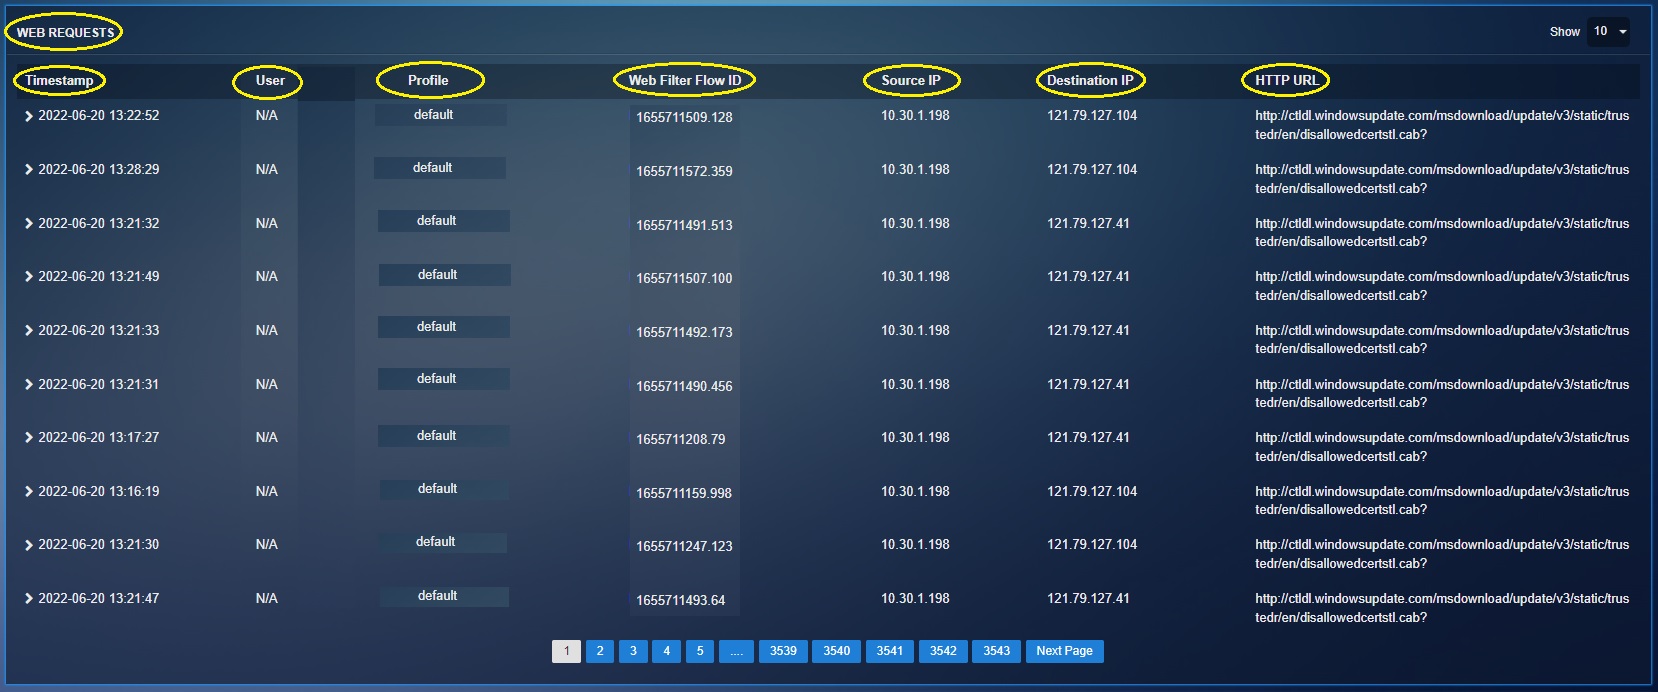Expand the 2022-06-20 13:21:47 row
The width and height of the screenshot is (1658, 692).
pos(29,599)
